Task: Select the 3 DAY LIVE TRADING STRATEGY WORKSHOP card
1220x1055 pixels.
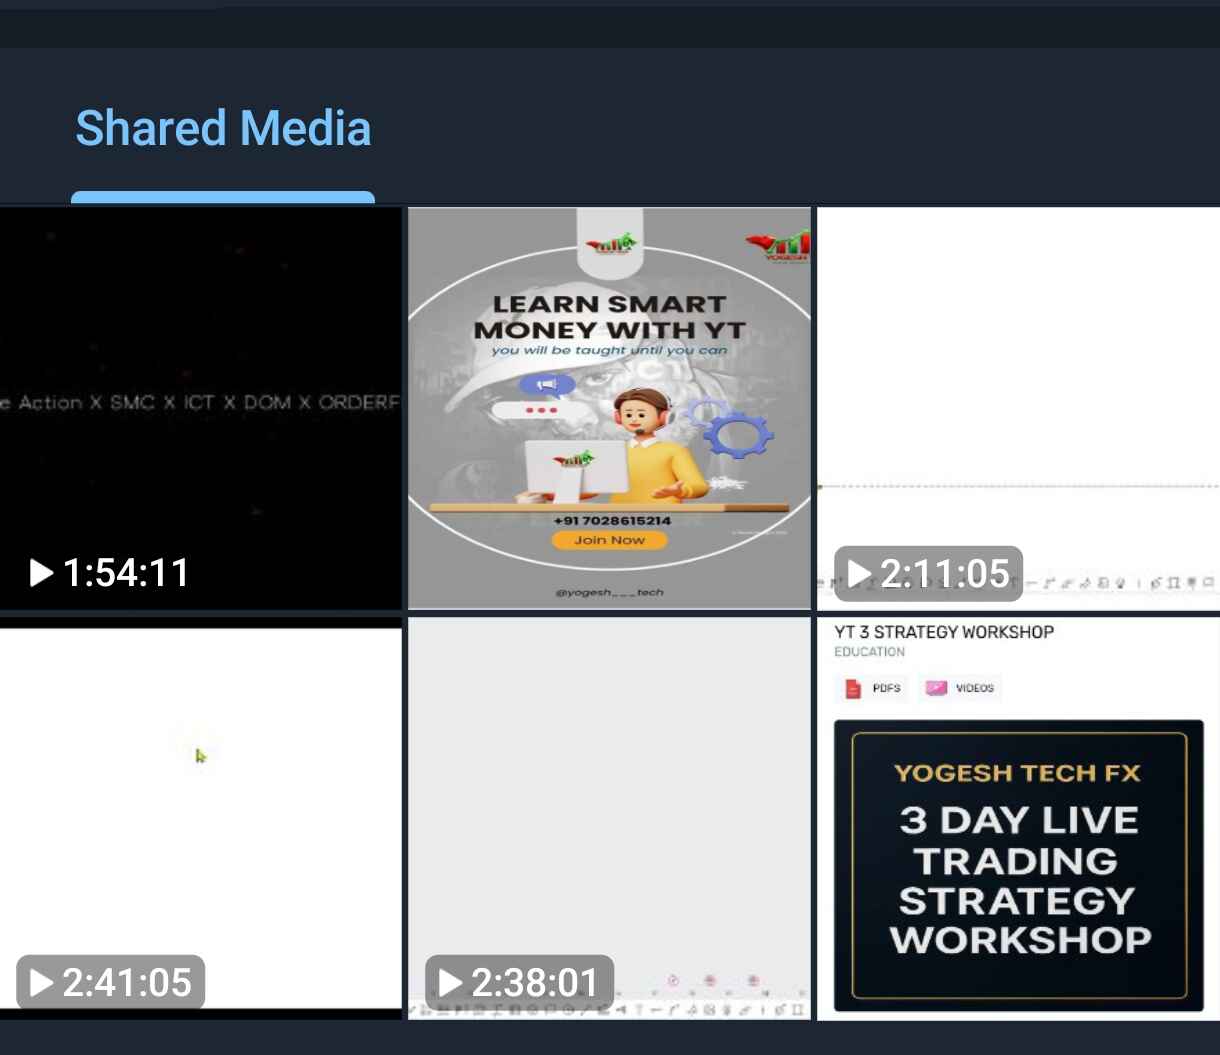Action: click(x=1018, y=866)
